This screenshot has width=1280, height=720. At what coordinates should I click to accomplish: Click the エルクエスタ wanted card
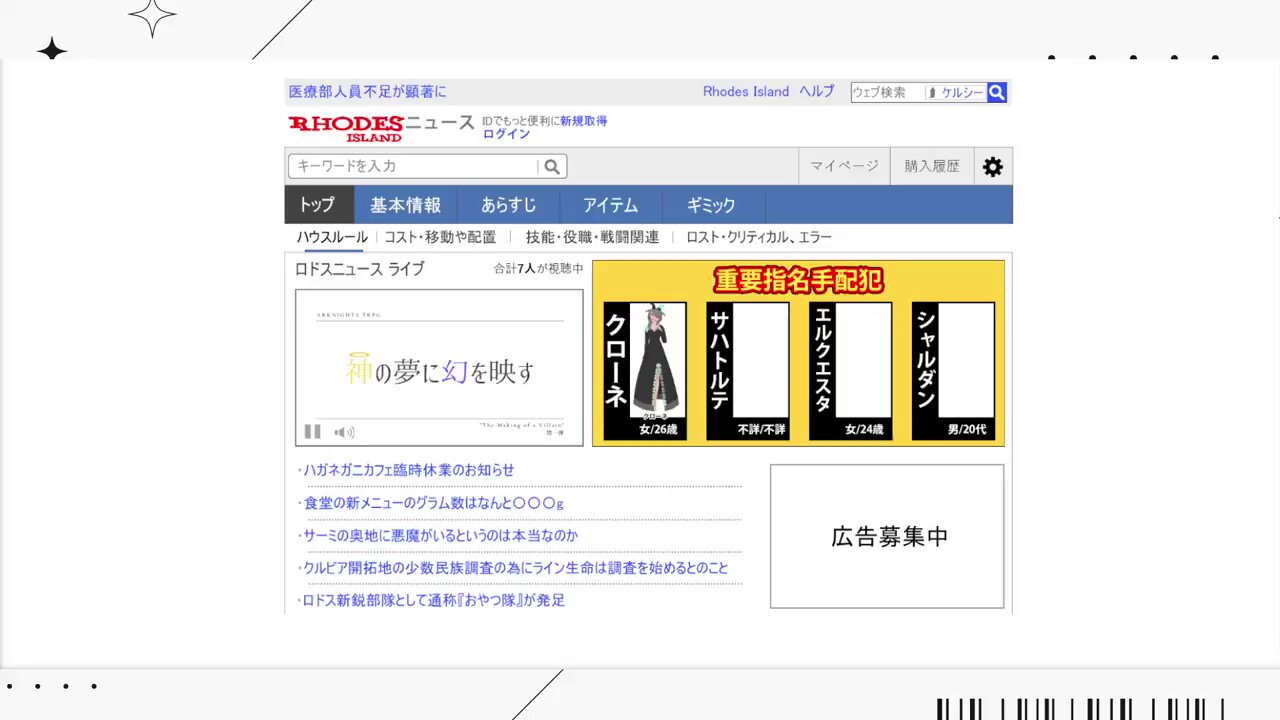click(850, 371)
